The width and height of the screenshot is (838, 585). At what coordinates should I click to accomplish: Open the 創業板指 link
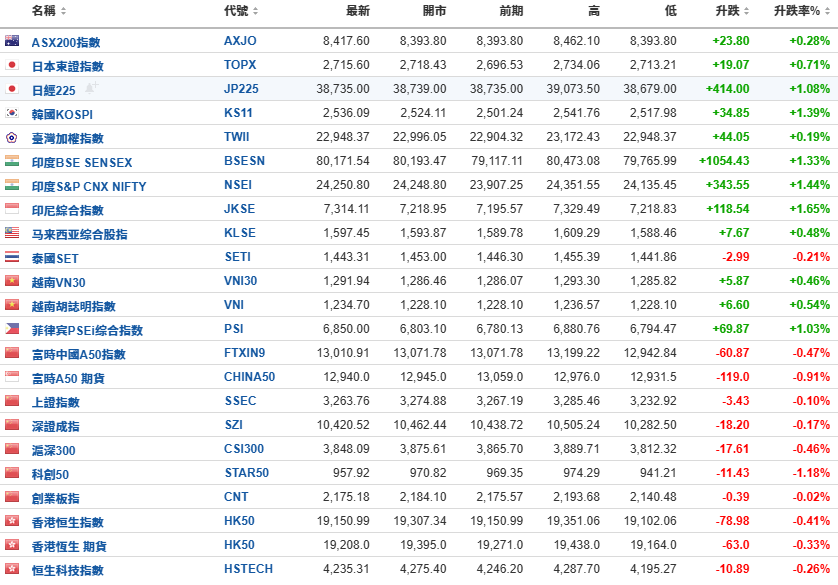(56, 498)
